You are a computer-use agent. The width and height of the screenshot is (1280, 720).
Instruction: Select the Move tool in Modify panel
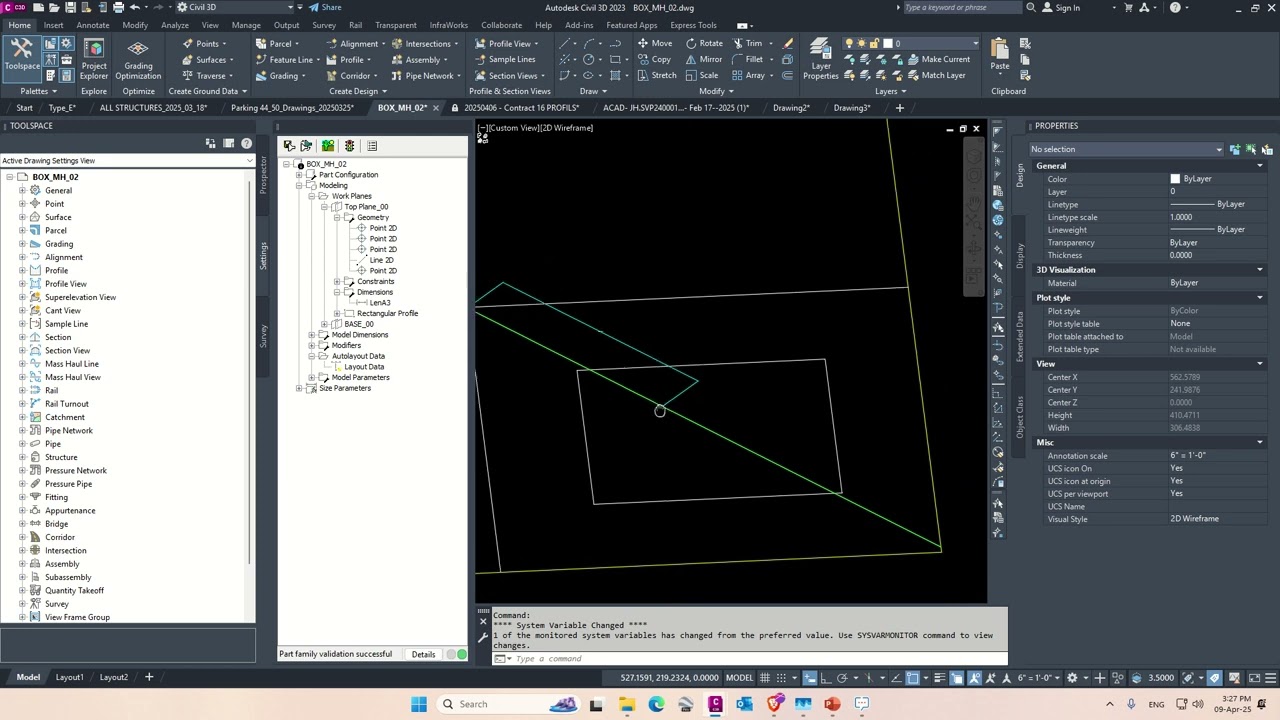point(655,43)
